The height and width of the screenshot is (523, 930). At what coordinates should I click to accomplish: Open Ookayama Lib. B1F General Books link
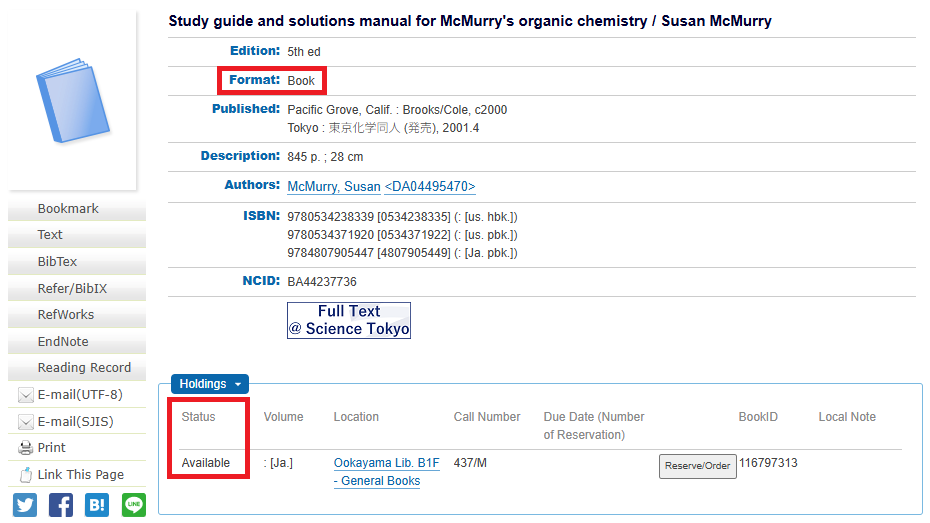click(x=386, y=472)
